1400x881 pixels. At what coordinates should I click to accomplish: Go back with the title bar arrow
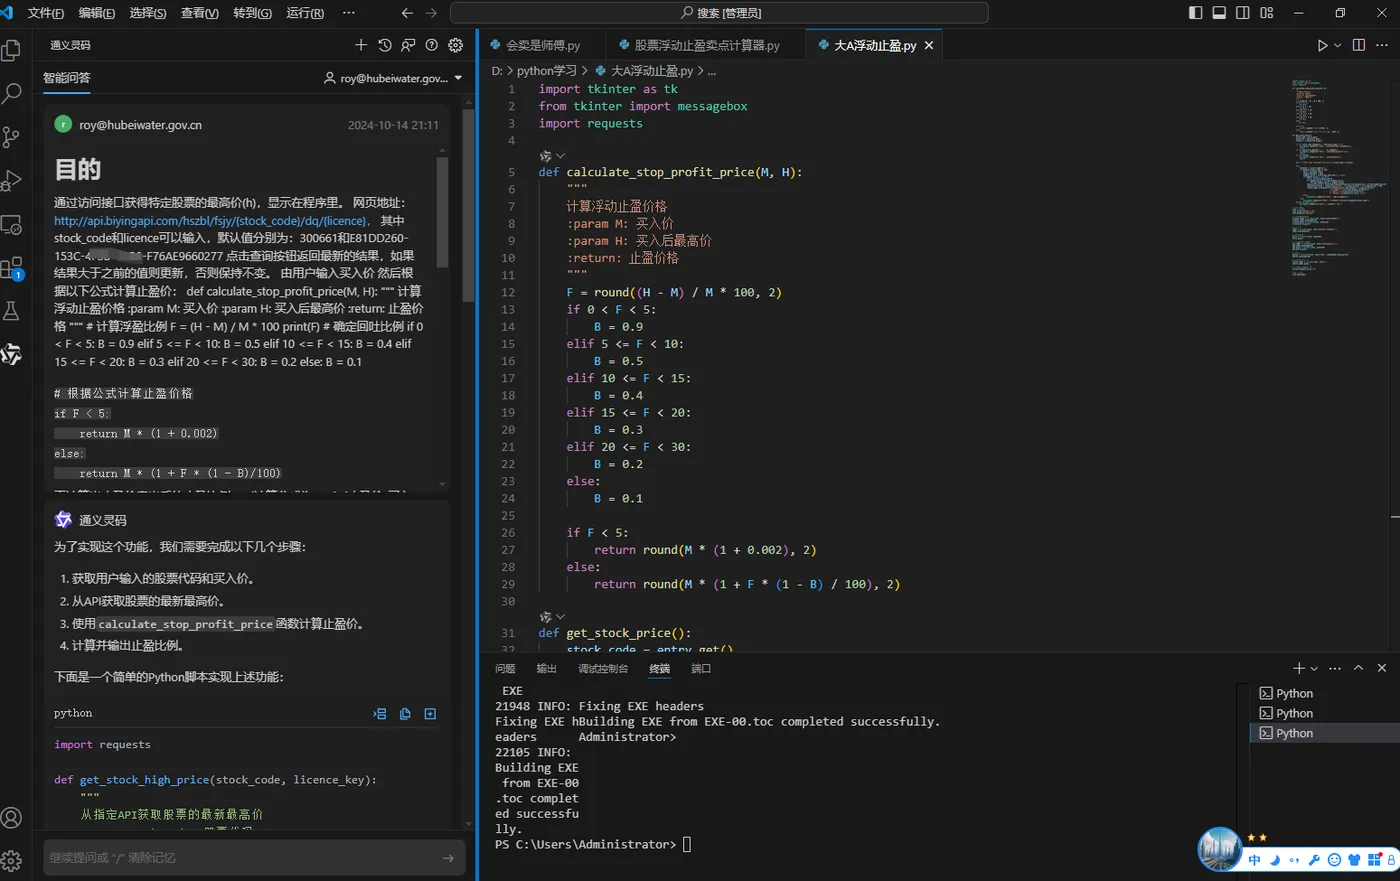407,13
